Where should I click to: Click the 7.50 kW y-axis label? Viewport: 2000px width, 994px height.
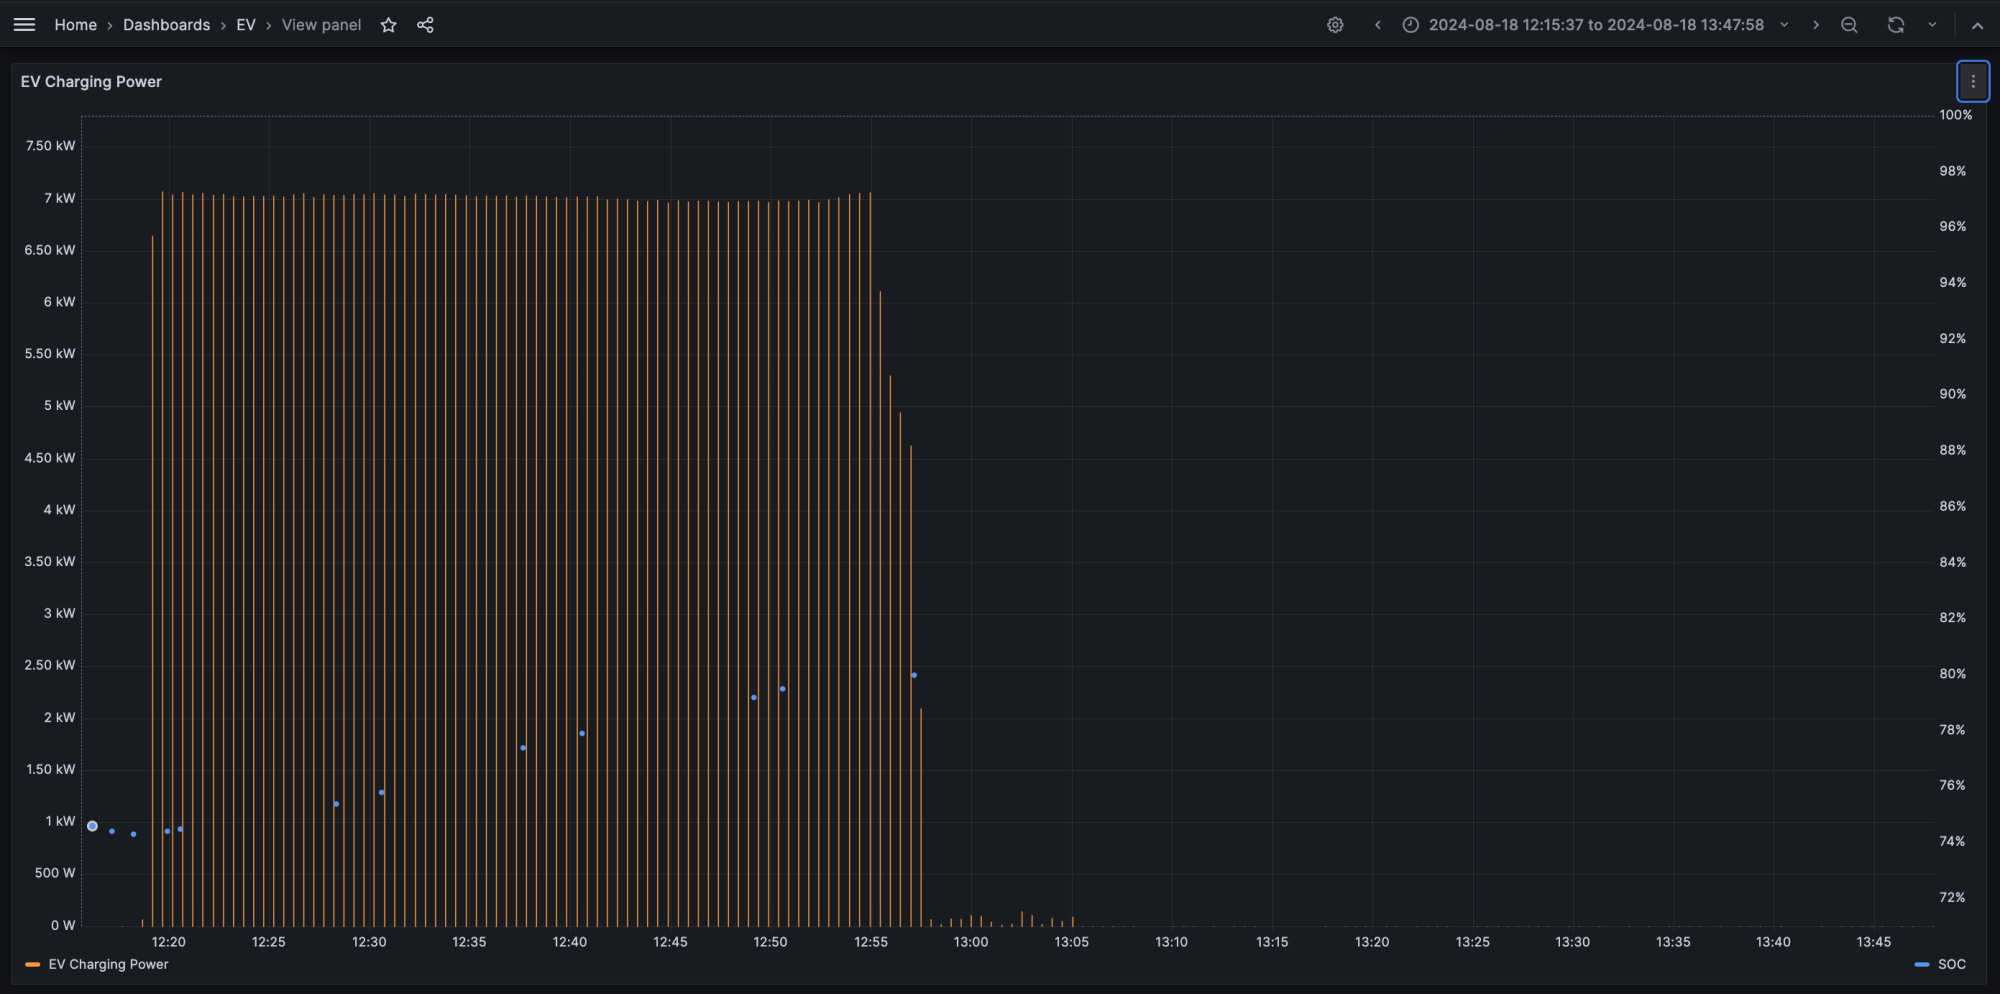coord(50,146)
